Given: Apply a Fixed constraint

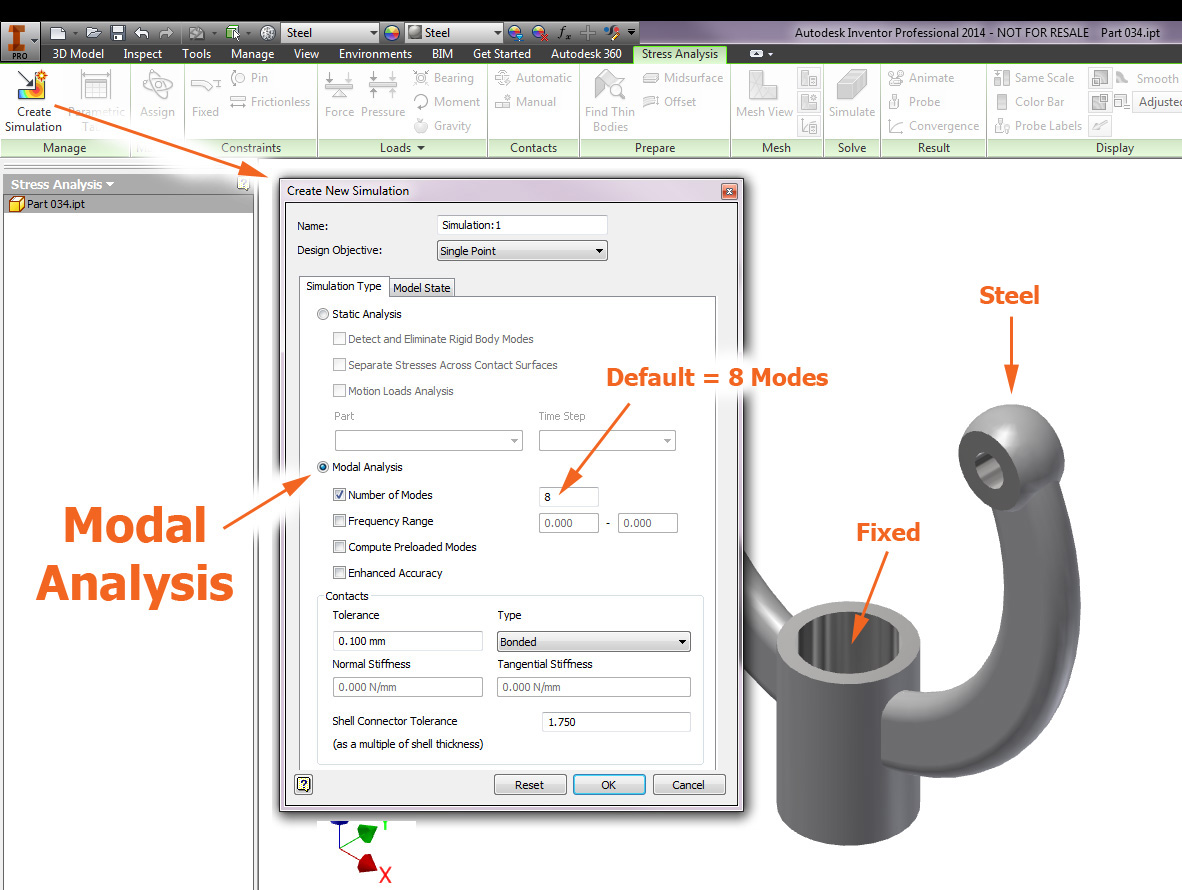Looking at the screenshot, I should click(205, 94).
